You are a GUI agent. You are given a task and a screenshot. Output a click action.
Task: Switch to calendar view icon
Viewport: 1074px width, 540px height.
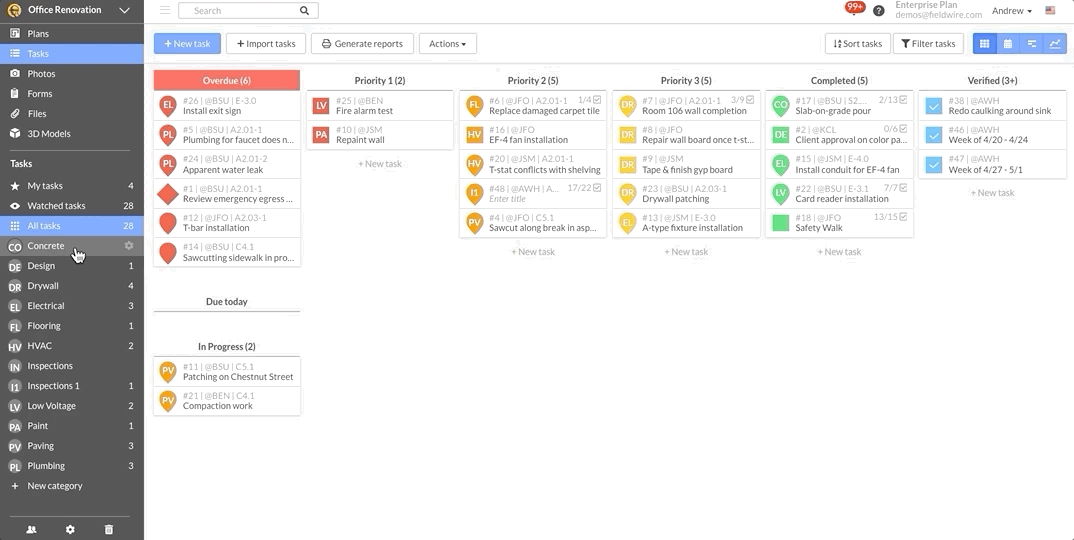coord(1008,44)
